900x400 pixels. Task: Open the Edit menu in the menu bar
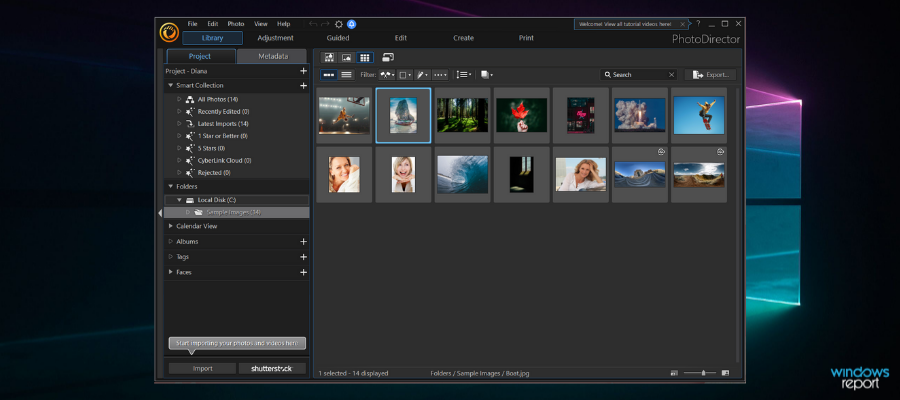(213, 24)
